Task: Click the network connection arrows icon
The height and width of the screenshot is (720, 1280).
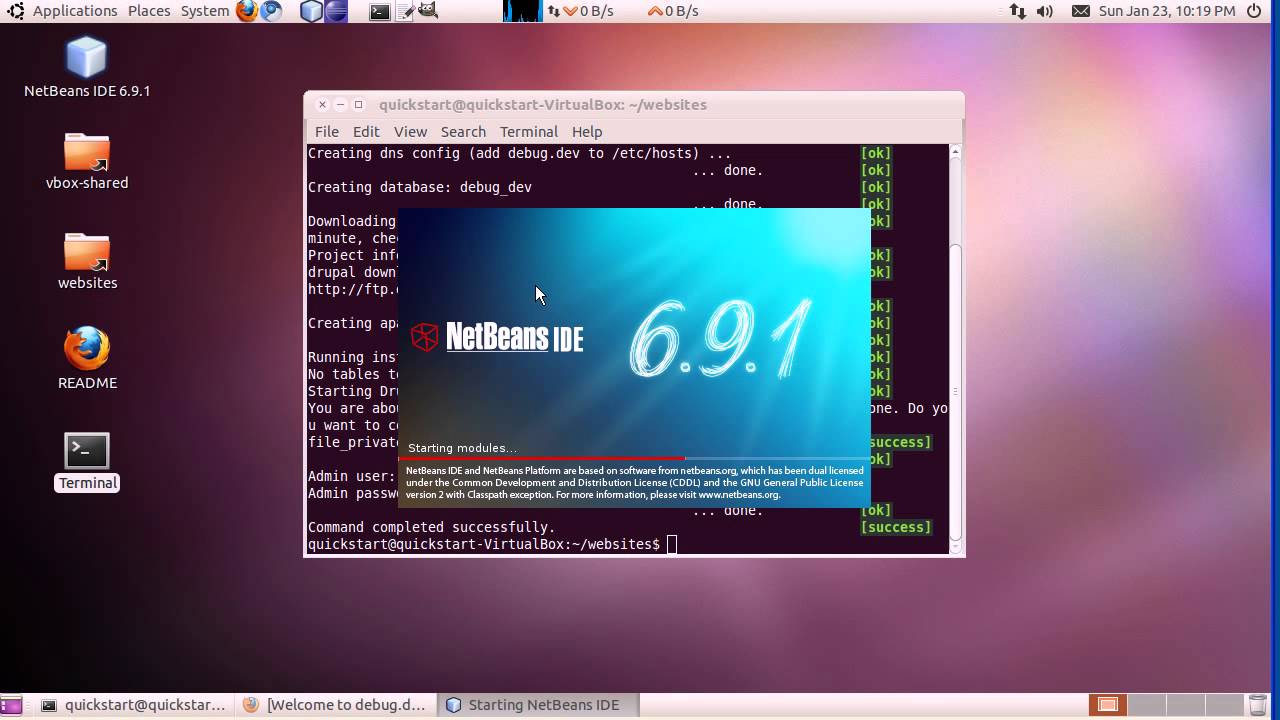Action: click(x=1018, y=11)
